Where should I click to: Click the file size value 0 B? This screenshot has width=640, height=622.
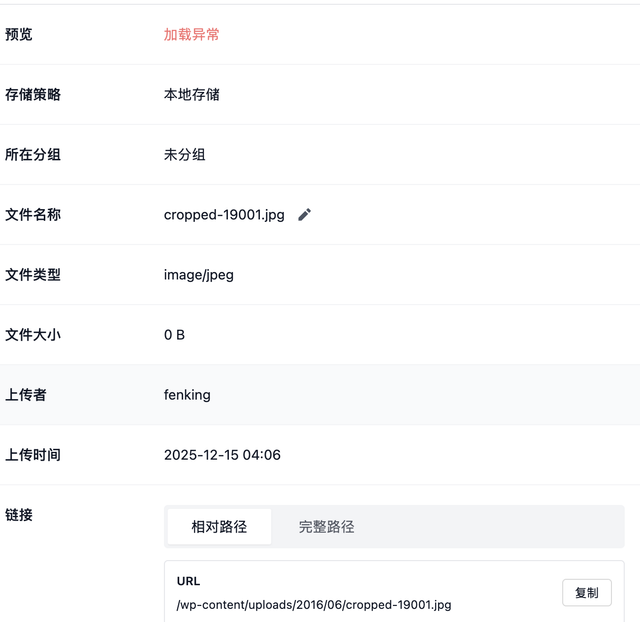click(174, 335)
